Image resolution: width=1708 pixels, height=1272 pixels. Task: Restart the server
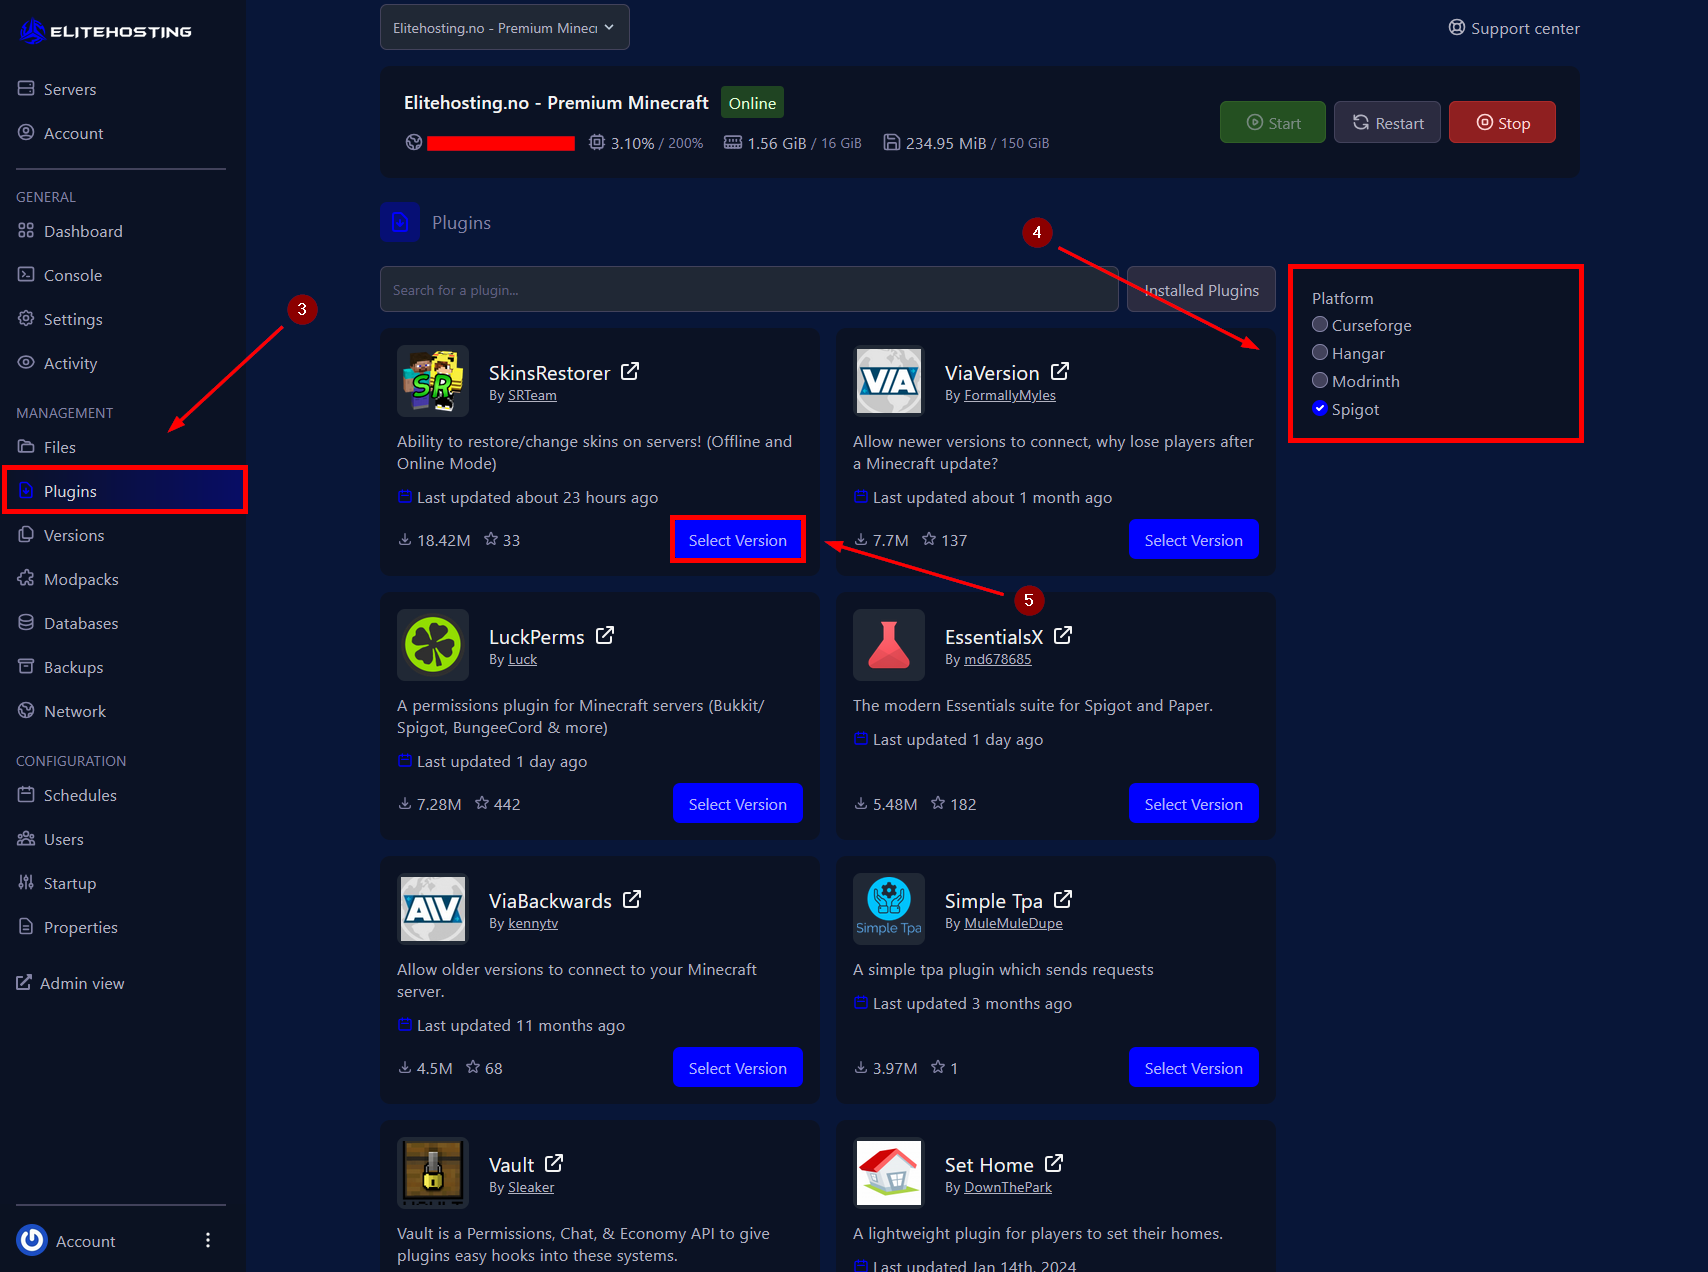[x=1387, y=122]
